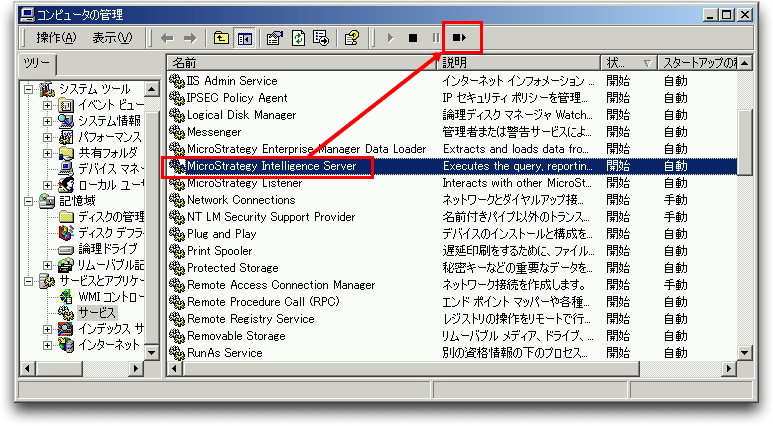Screen dimensions: 773x426
Task: Click tree pane horizontal scrollbar left arrow
Action: (x=28, y=368)
